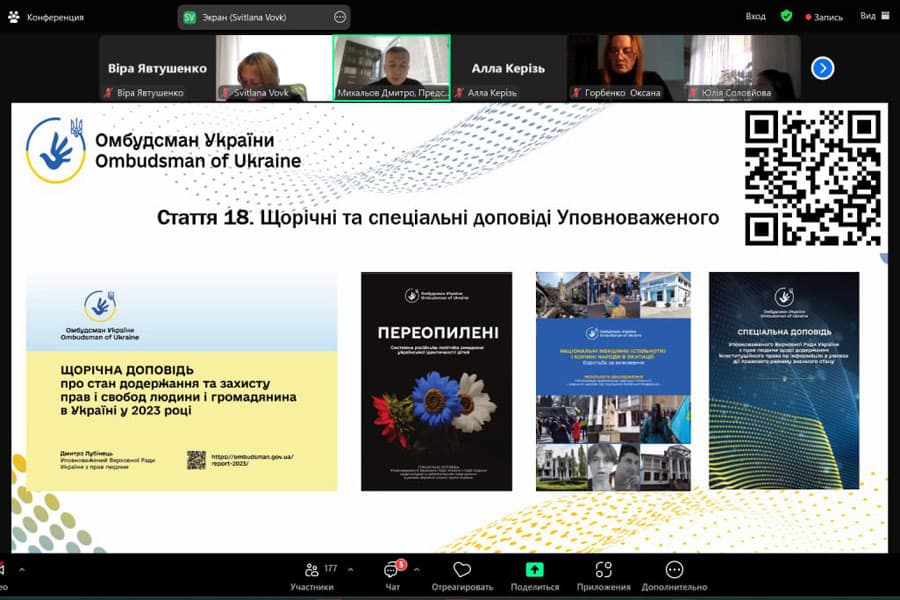Select Віра Явтушенко participant tile

tap(157, 68)
